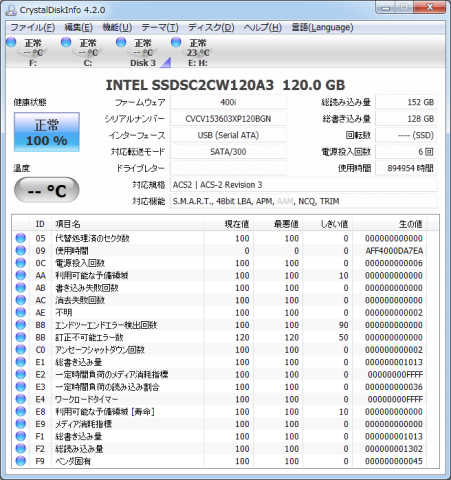Click the 最悪値 column header

pyautogui.click(x=278, y=224)
